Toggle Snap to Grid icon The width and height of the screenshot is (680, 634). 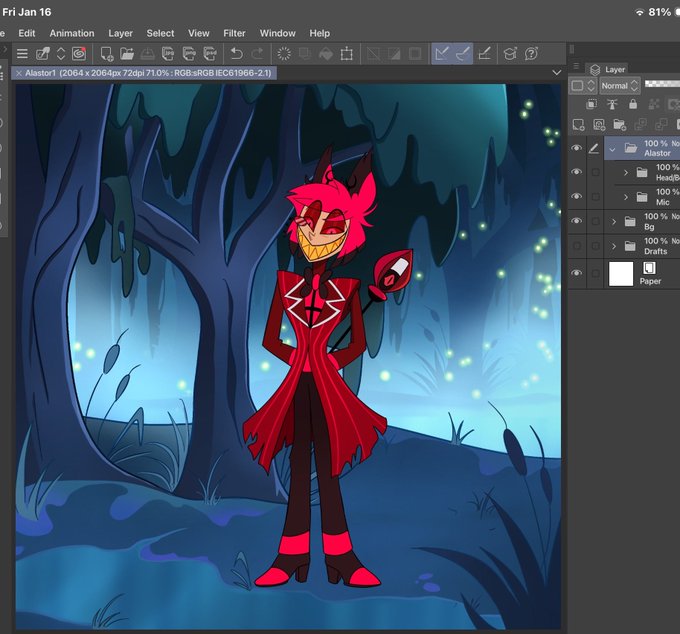click(484, 54)
